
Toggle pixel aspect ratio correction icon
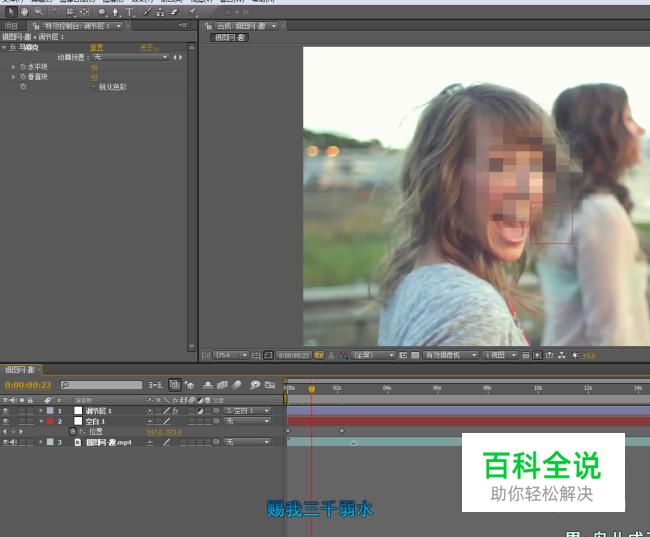coord(525,355)
